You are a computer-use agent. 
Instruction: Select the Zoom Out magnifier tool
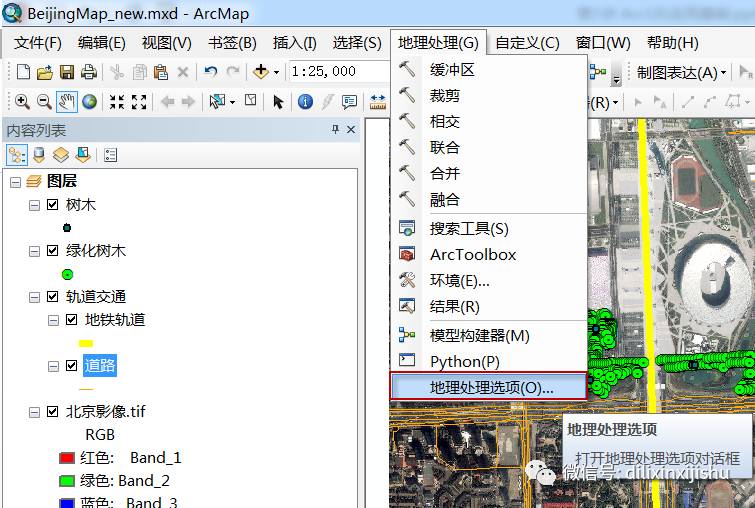(x=44, y=102)
